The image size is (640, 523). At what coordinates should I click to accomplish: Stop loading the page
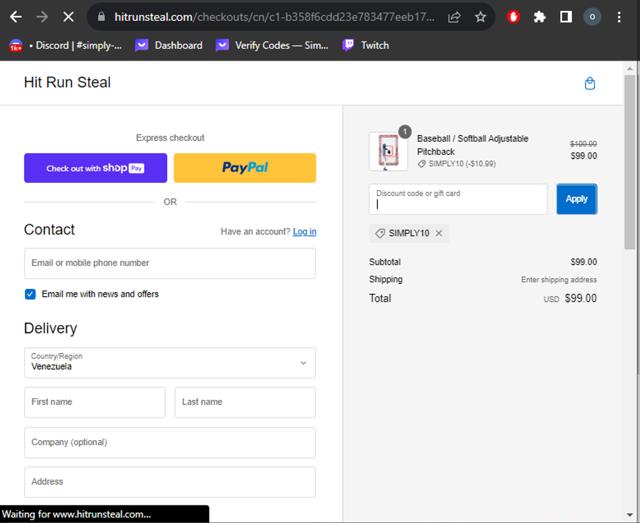click(68, 17)
